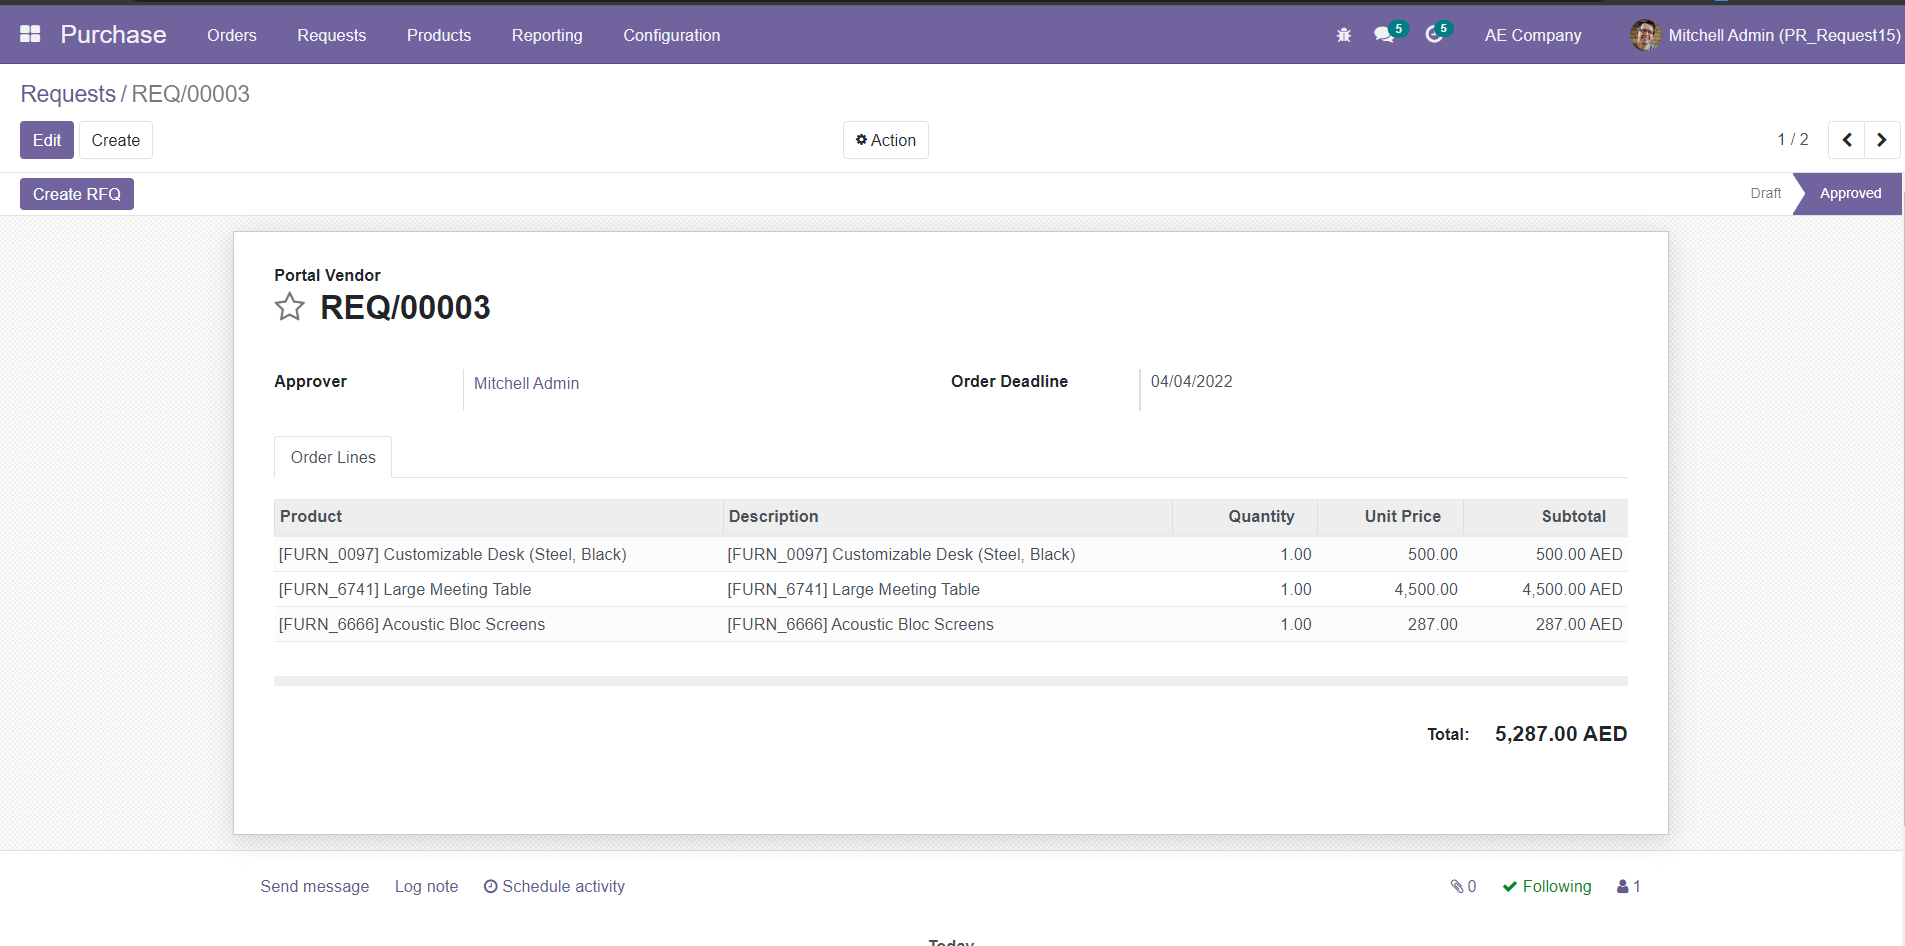
Task: Mark REQ/00003 as favorite star
Action: click(x=290, y=307)
